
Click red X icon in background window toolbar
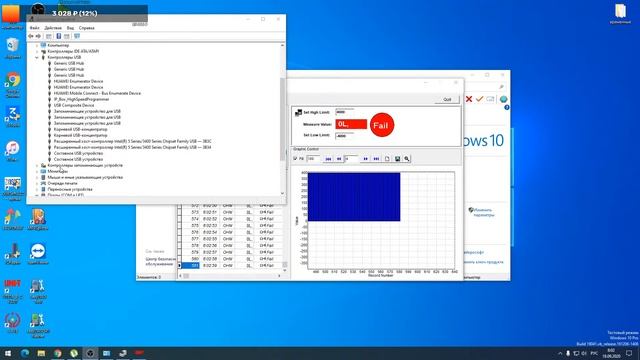pyautogui.click(x=469, y=99)
